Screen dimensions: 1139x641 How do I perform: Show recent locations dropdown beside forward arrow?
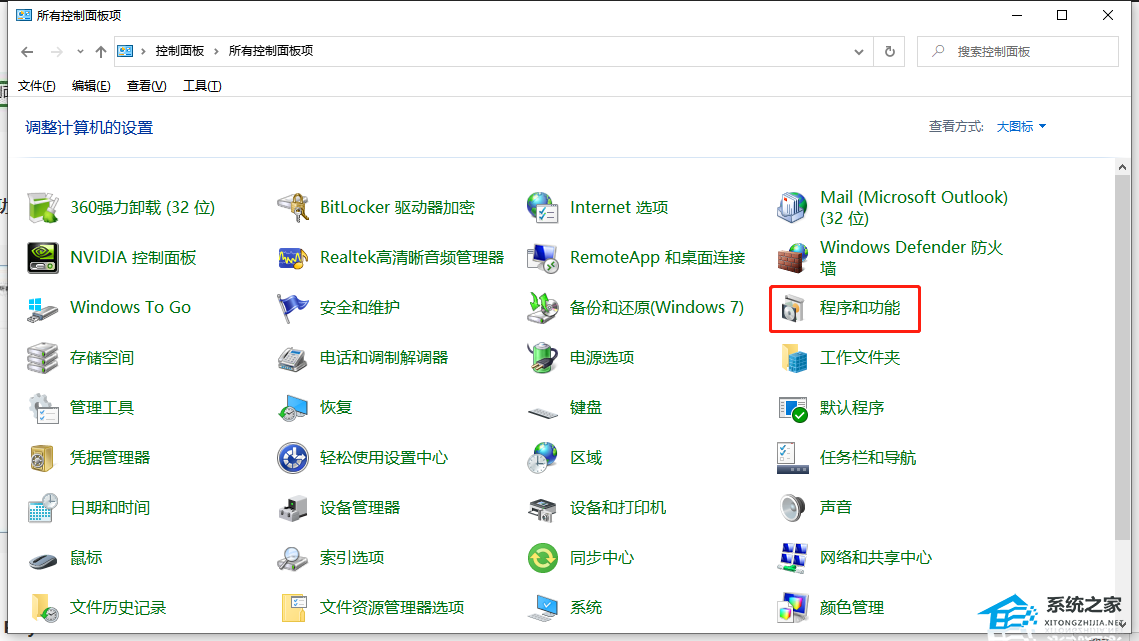pos(80,52)
